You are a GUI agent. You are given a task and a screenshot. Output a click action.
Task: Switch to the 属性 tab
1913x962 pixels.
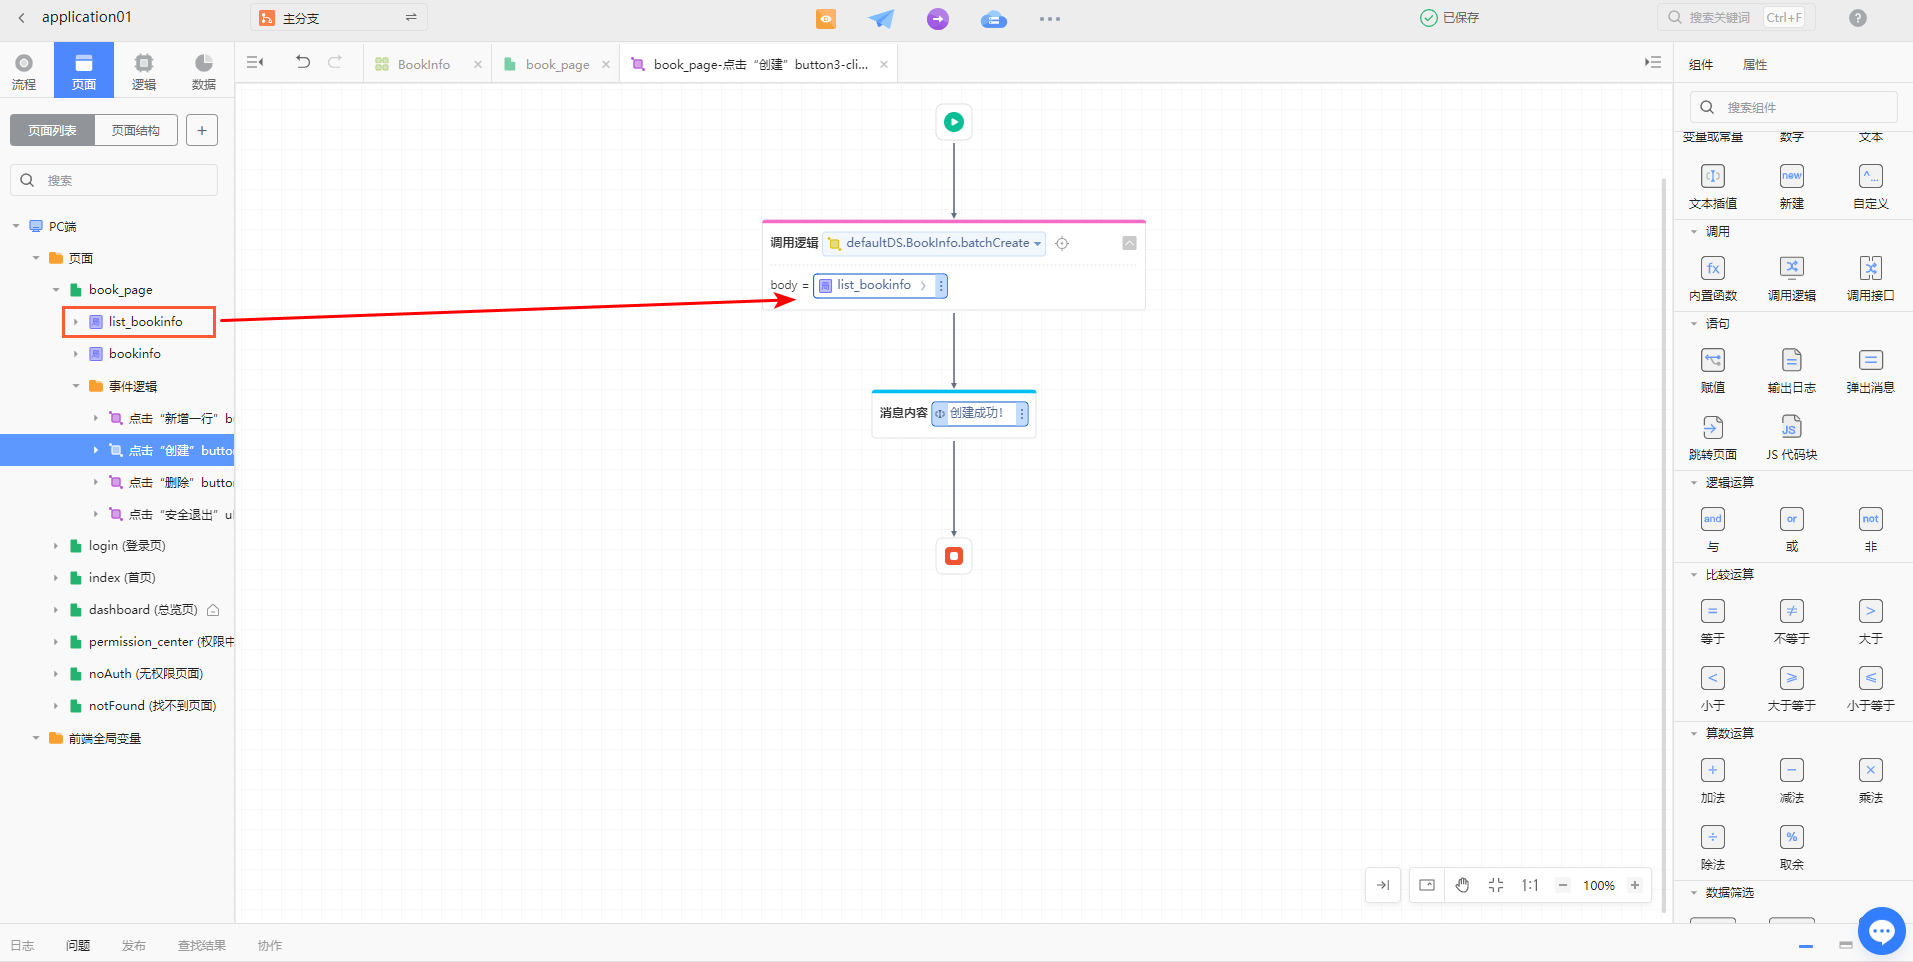[1755, 65]
